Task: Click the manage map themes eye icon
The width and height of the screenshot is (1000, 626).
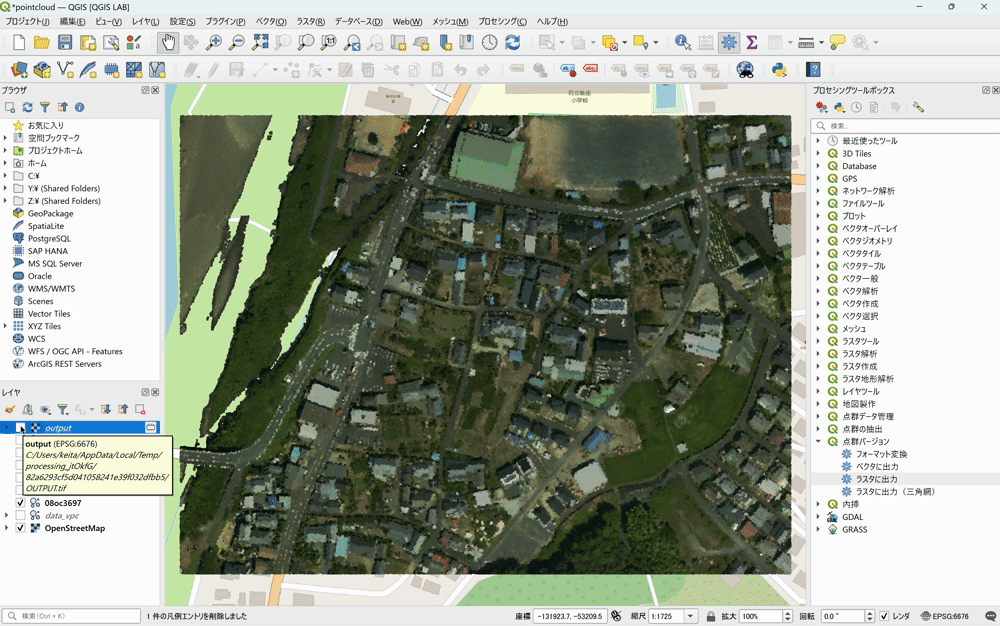Action: [45, 409]
